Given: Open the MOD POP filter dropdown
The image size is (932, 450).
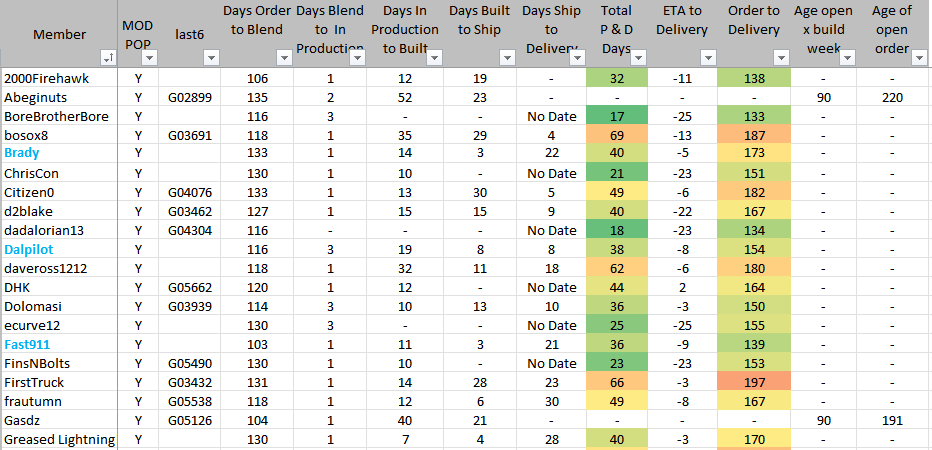Looking at the screenshot, I should pos(144,59).
